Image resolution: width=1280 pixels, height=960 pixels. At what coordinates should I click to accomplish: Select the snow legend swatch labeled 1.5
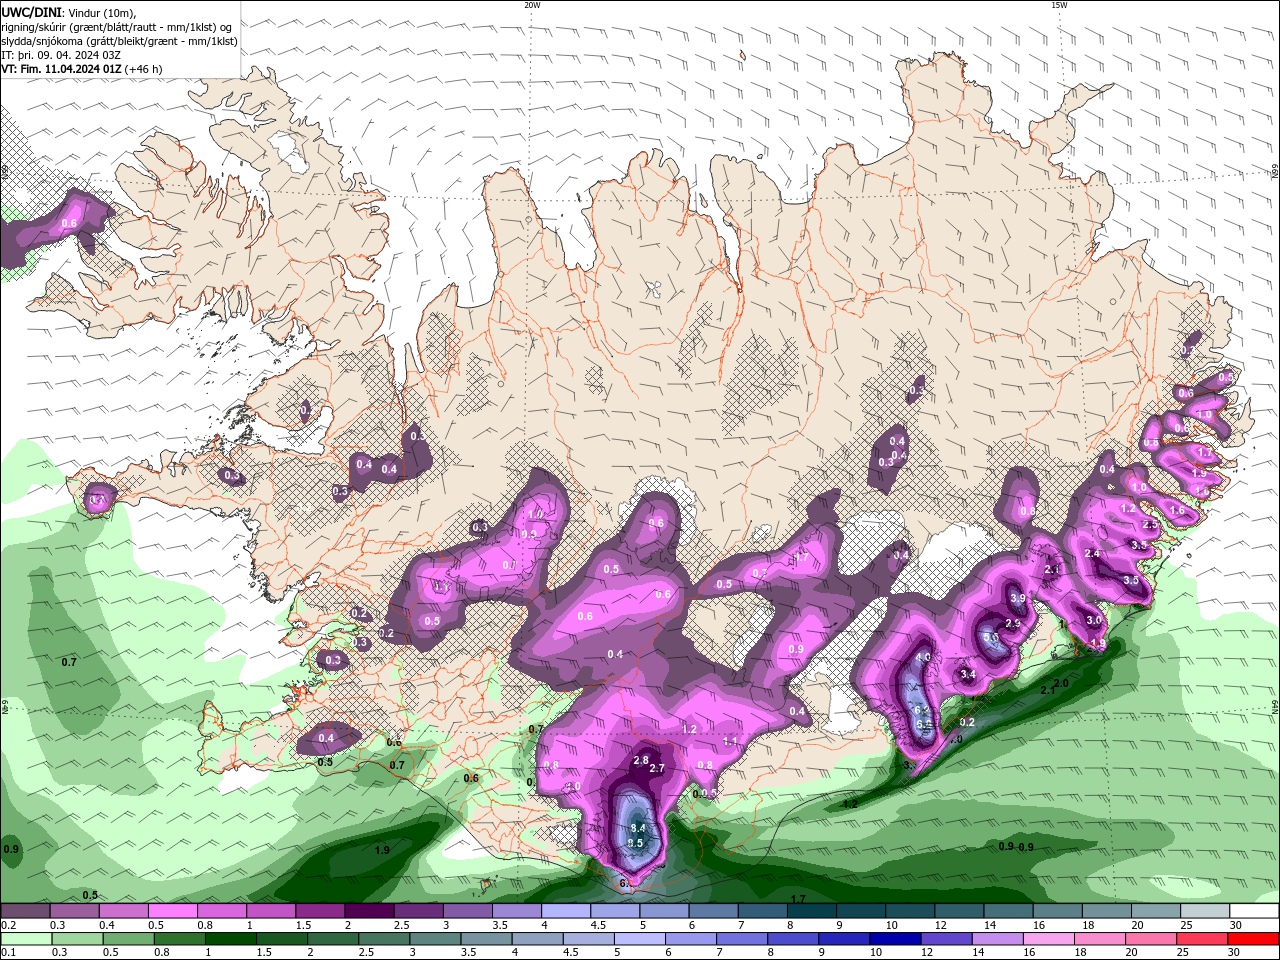tap(320, 911)
